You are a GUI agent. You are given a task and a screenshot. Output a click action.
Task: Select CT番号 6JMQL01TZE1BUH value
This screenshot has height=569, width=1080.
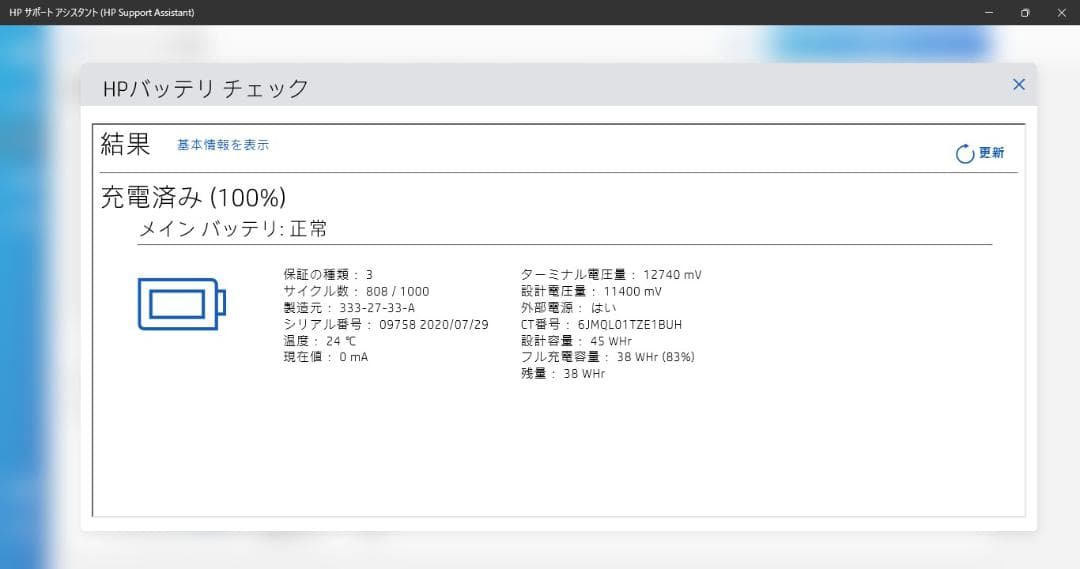point(630,324)
